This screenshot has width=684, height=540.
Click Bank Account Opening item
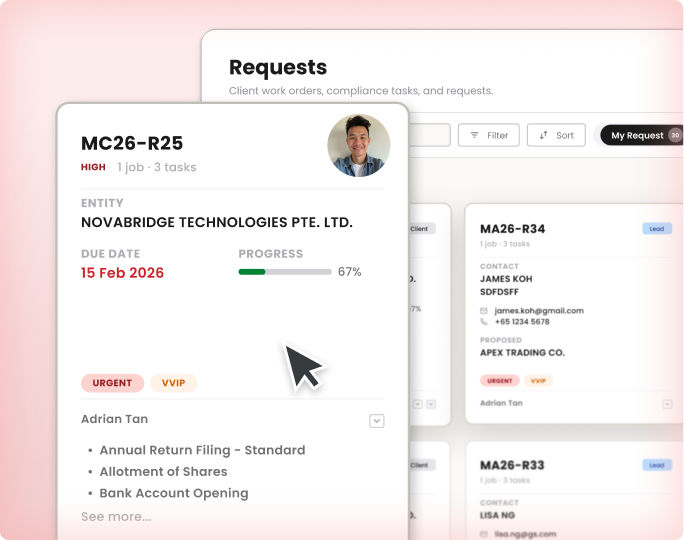pyautogui.click(x=174, y=493)
